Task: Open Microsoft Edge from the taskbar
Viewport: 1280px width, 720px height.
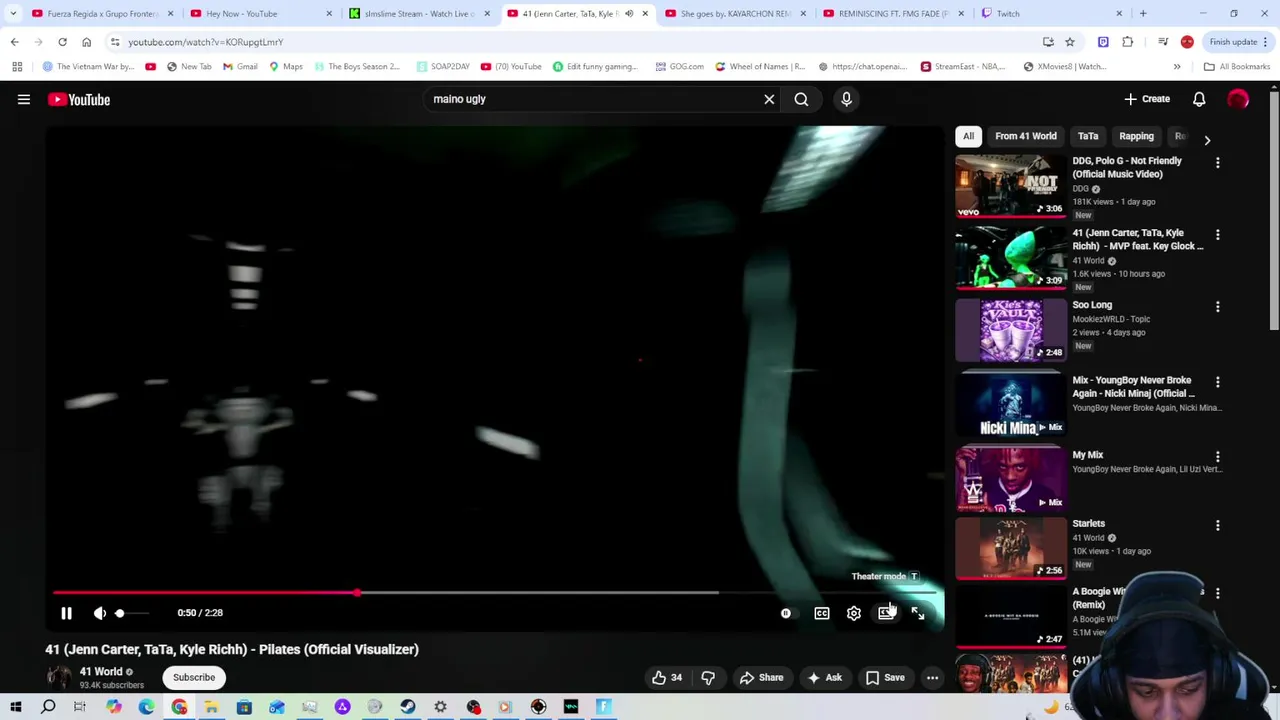Action: [x=146, y=707]
